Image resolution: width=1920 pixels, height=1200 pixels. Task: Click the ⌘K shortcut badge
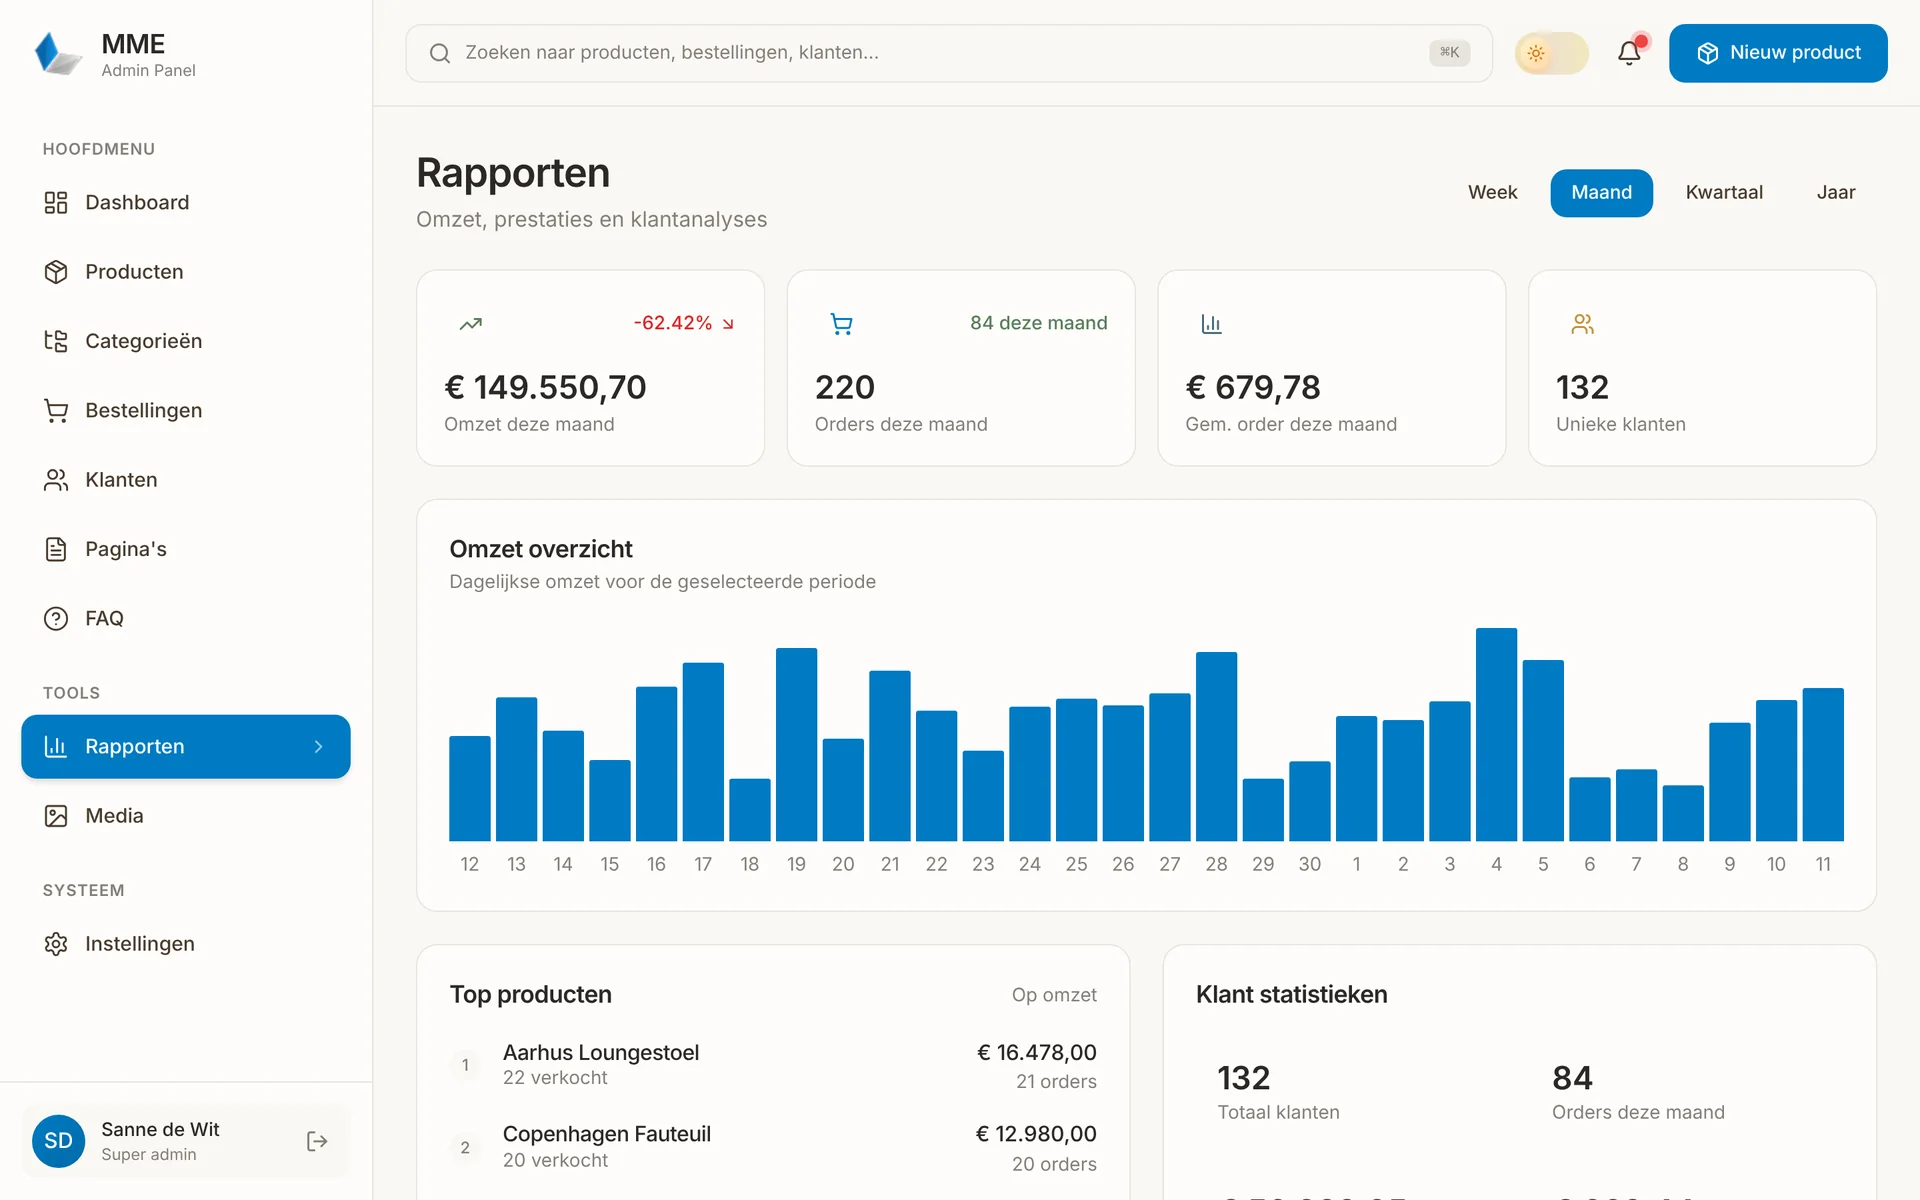pyautogui.click(x=1449, y=53)
